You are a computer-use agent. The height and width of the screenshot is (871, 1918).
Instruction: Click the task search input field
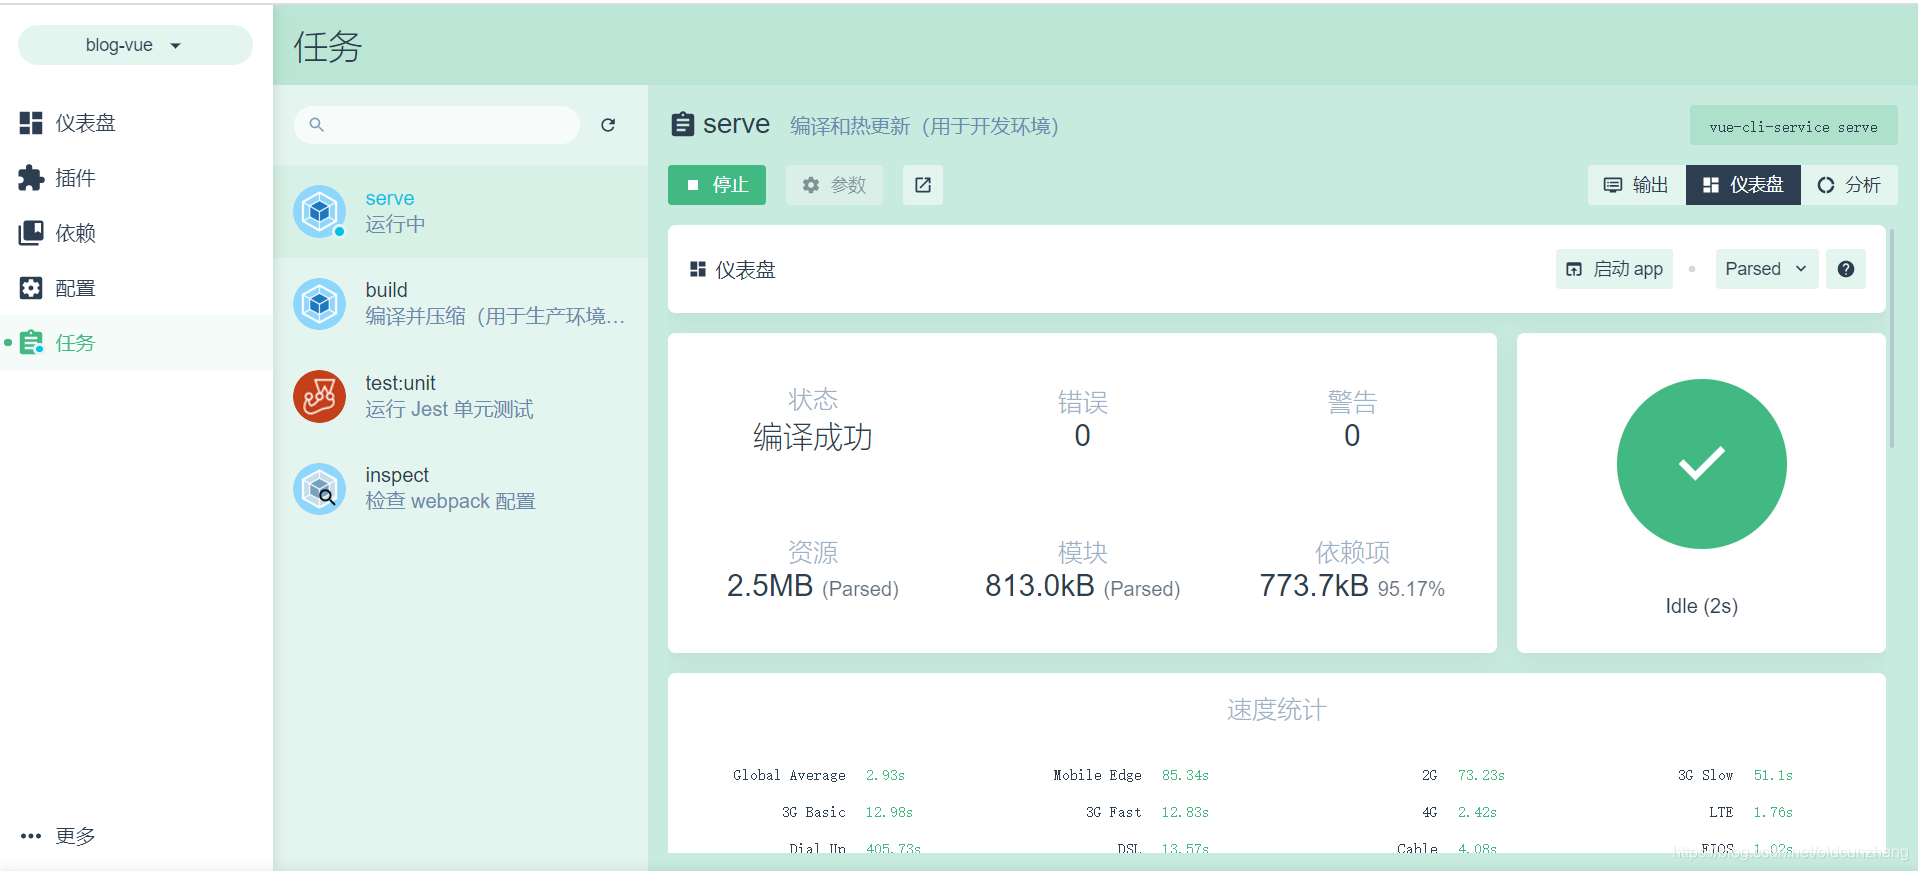click(x=437, y=125)
